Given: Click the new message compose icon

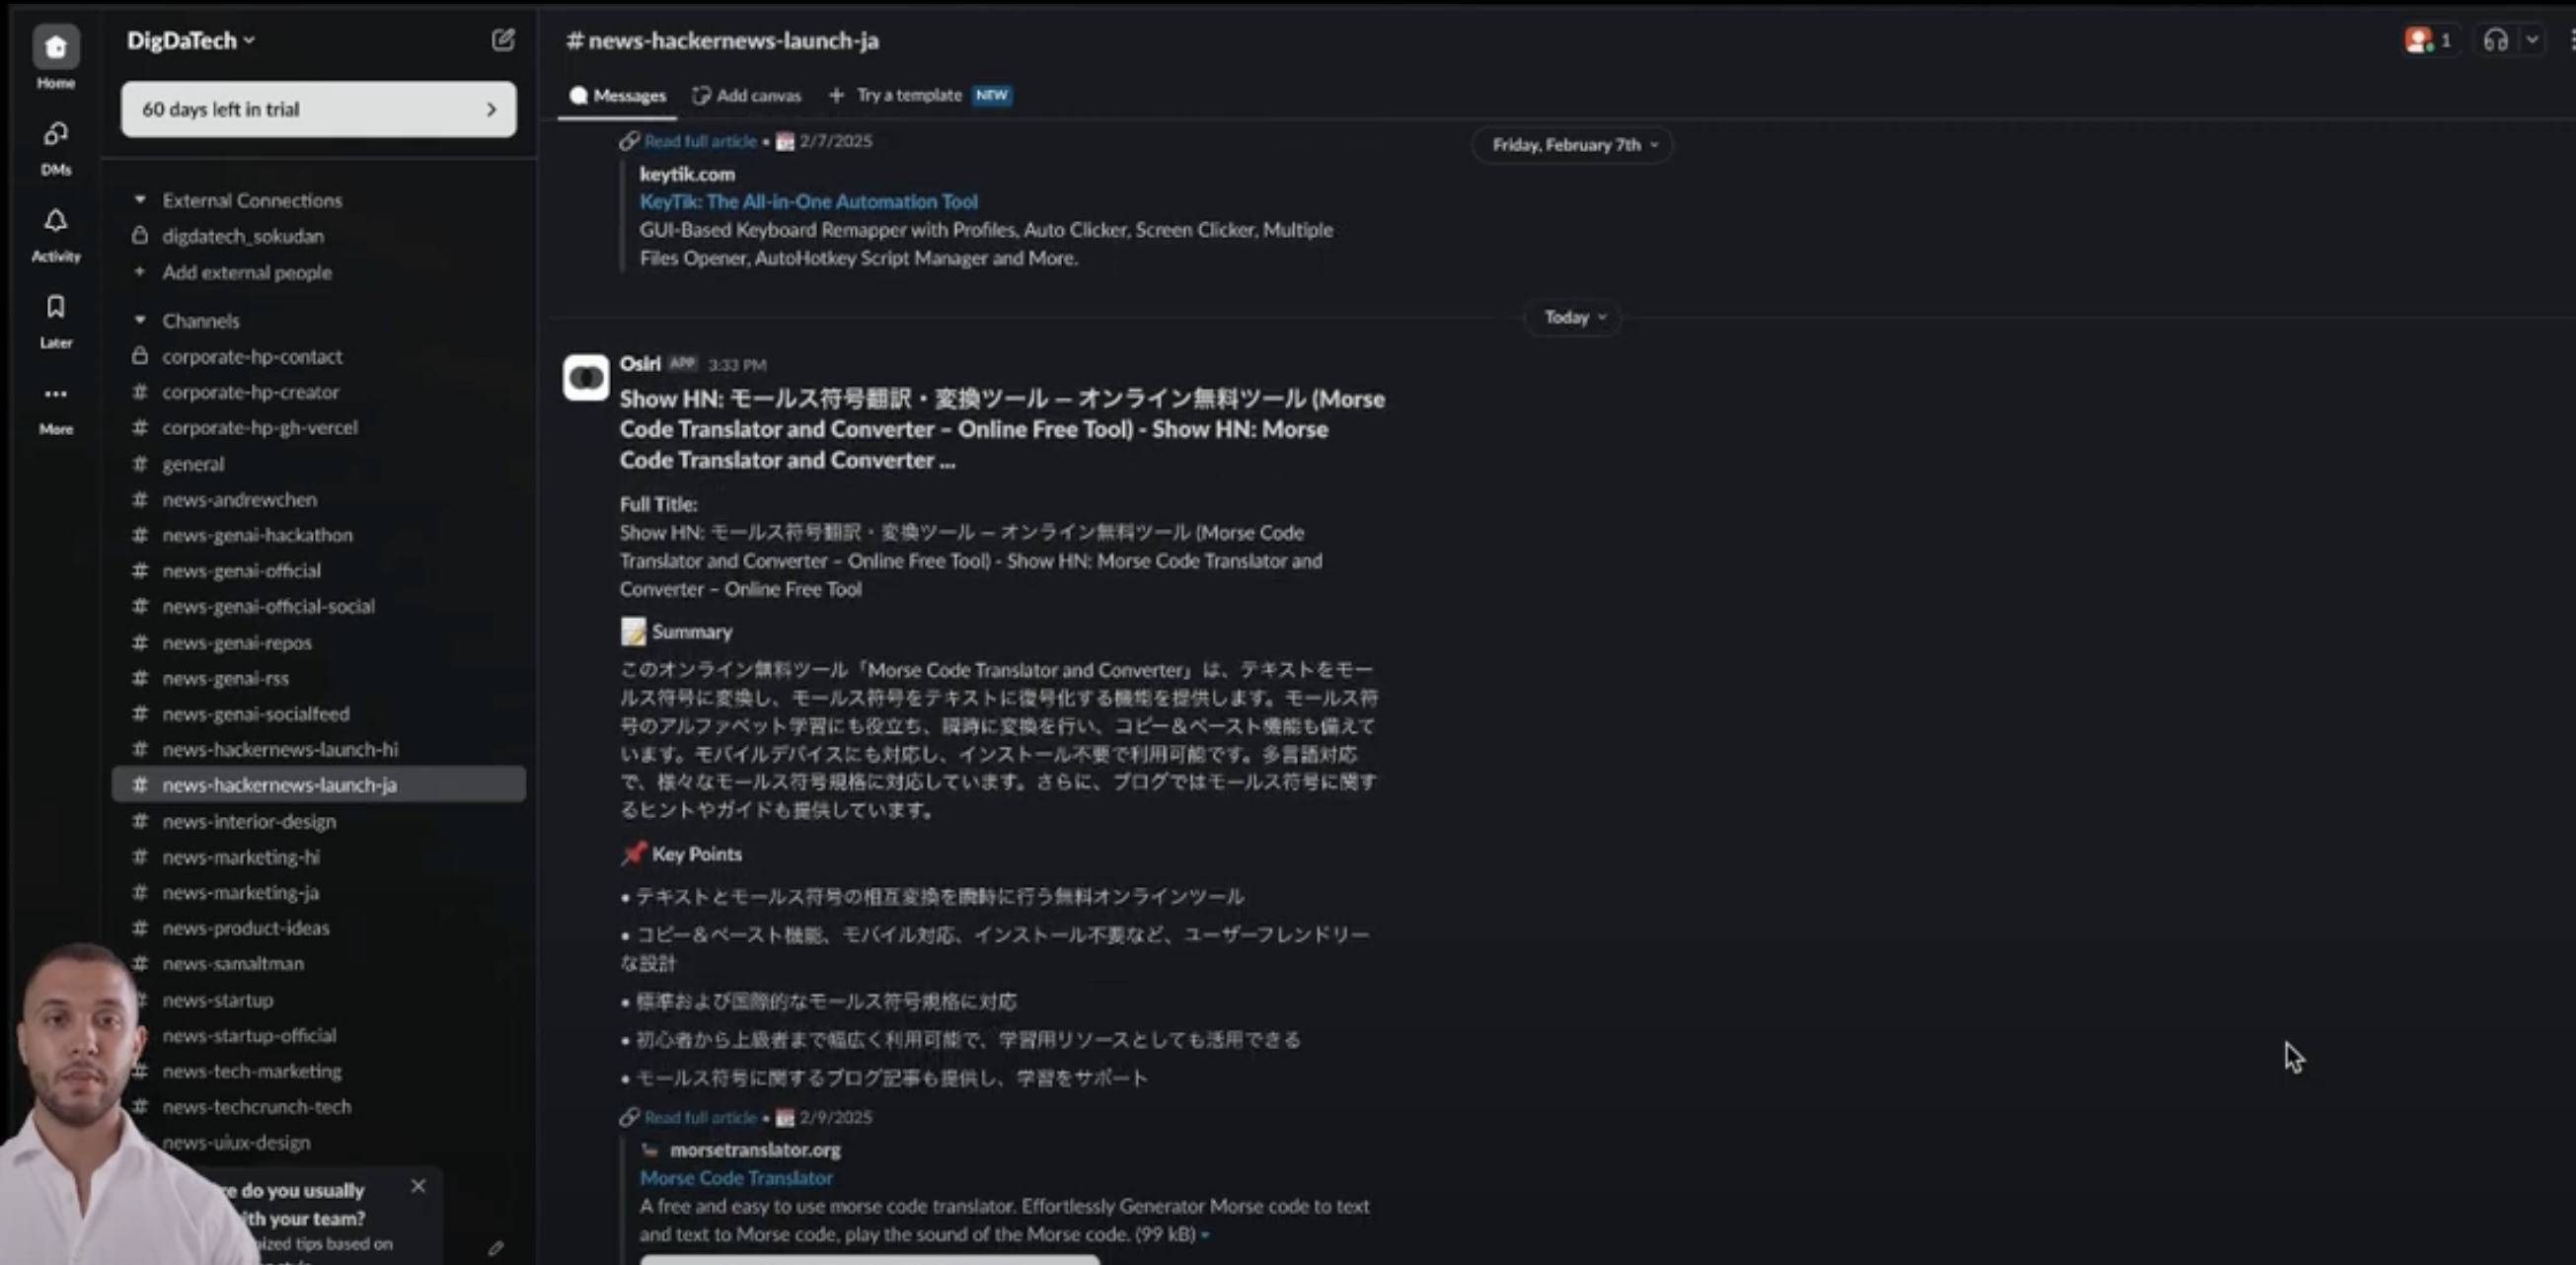Looking at the screenshot, I should pos(503,40).
